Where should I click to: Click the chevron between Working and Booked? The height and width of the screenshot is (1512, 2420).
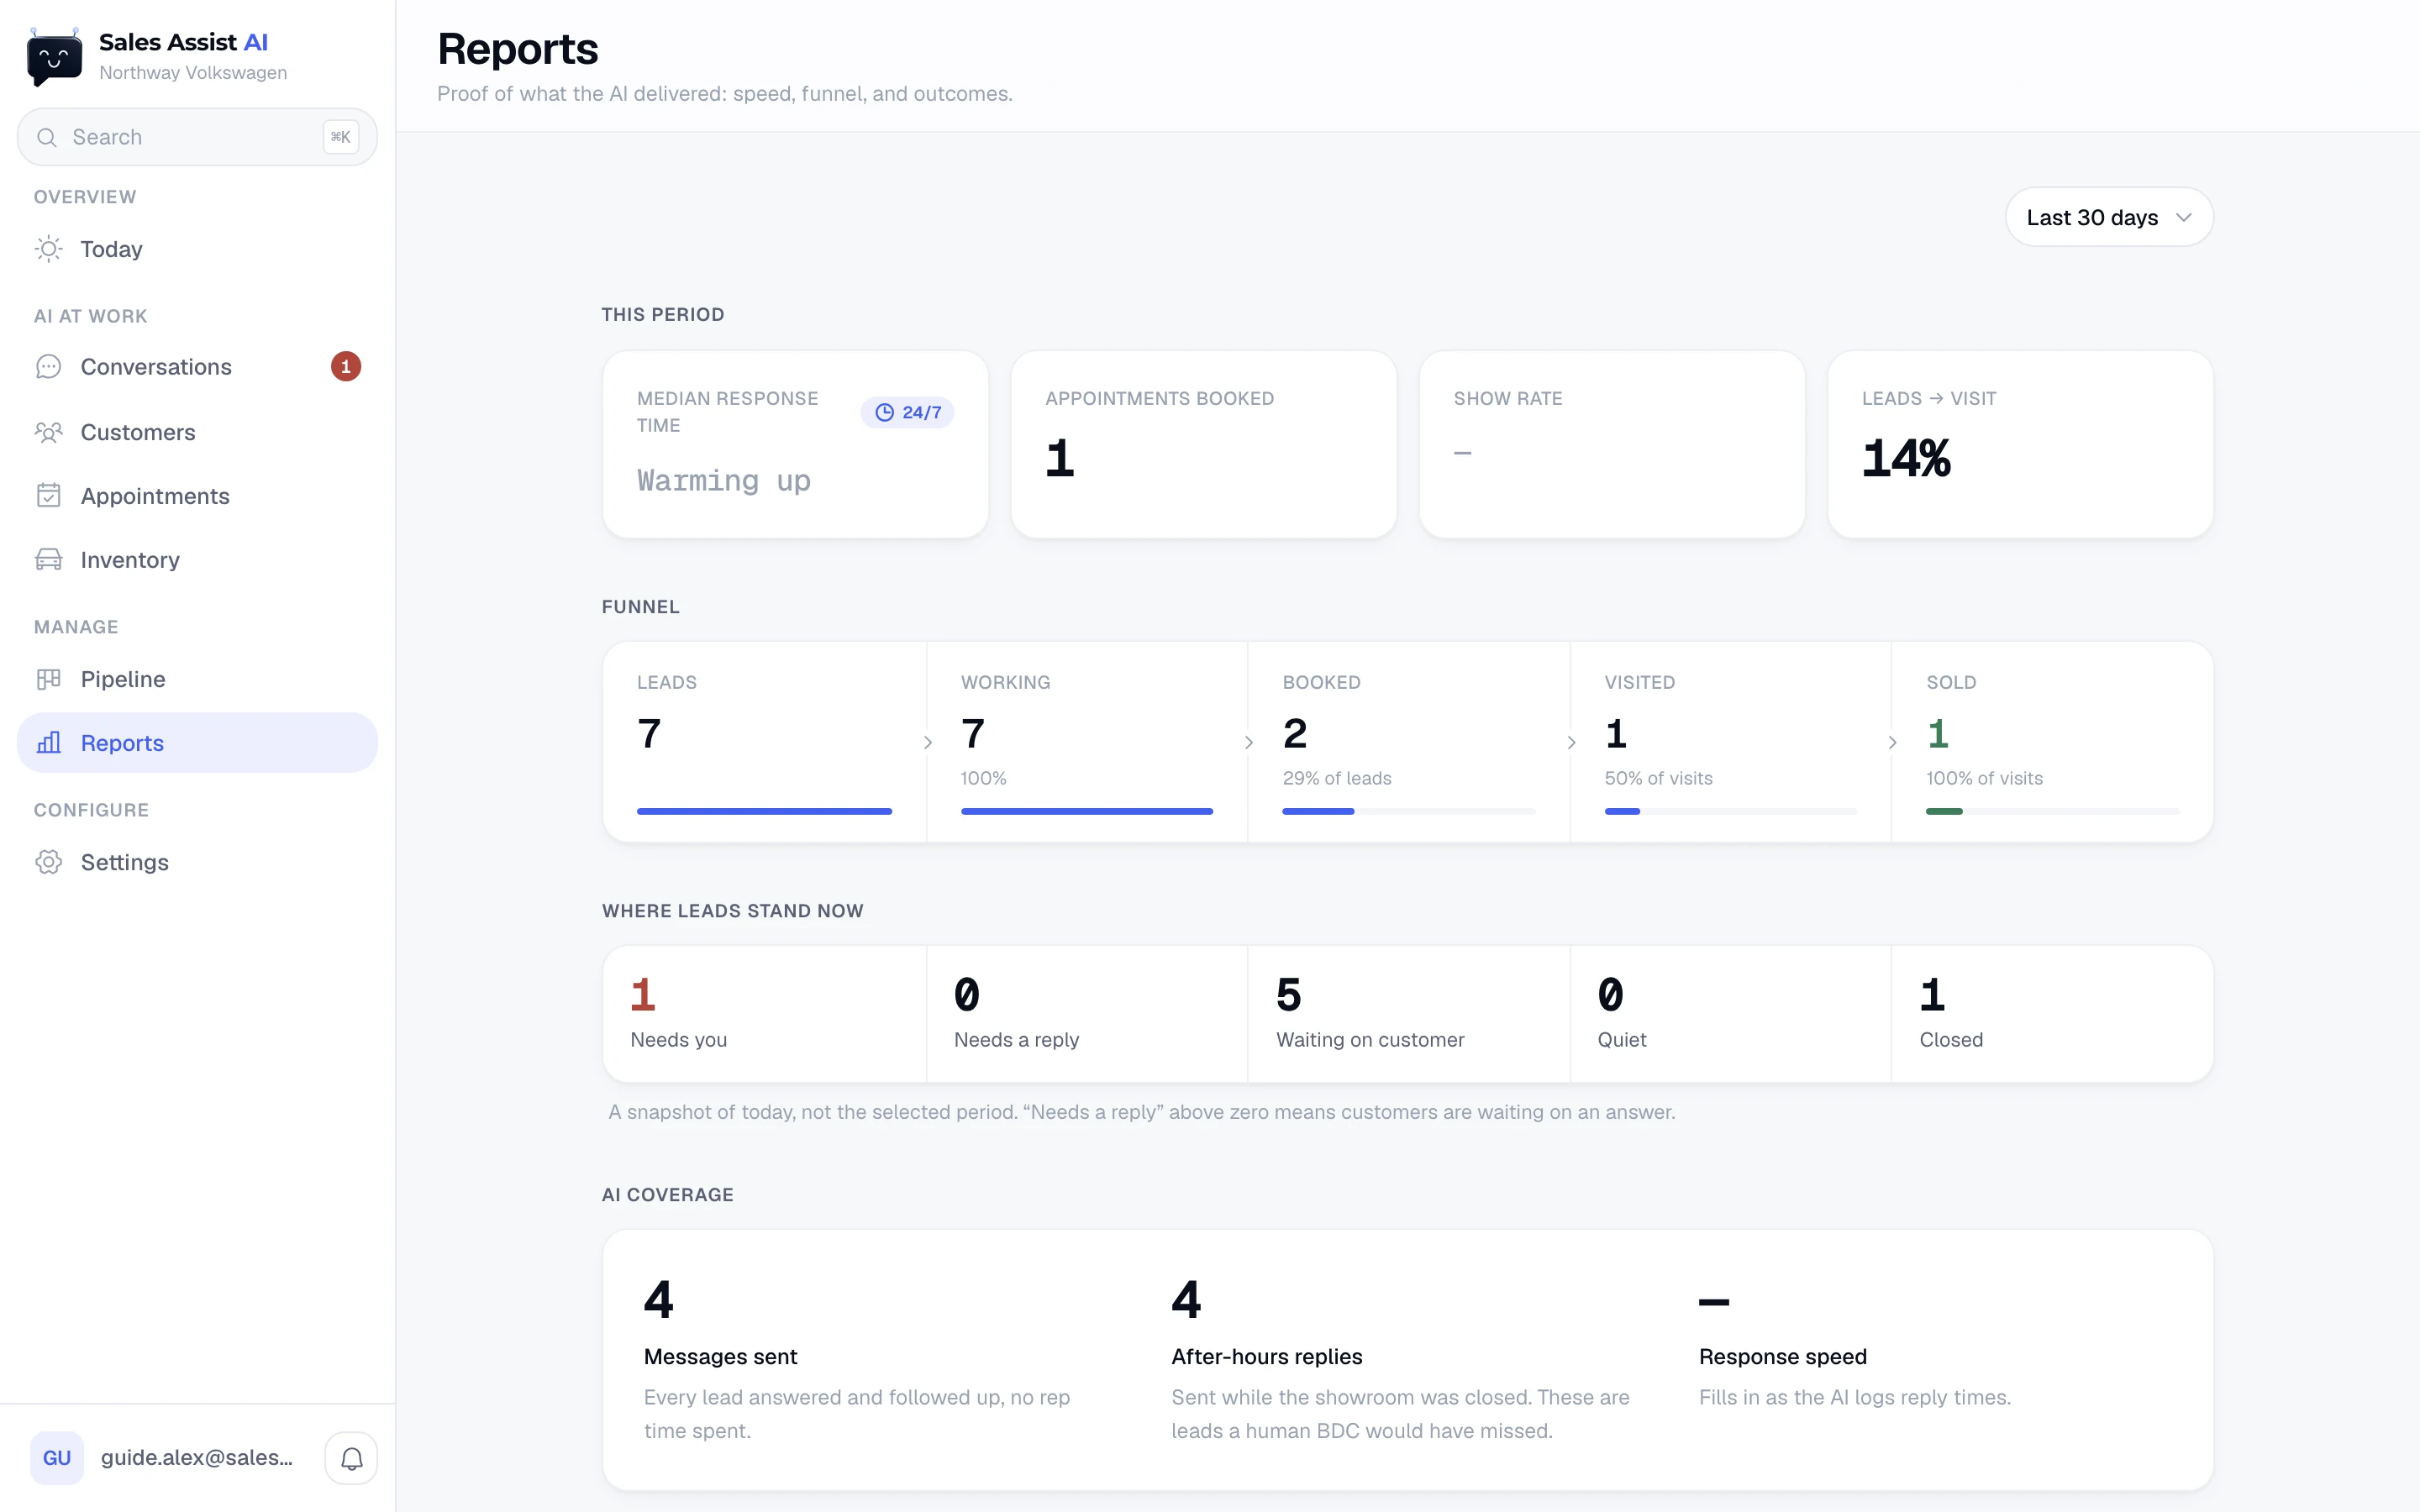pyautogui.click(x=1249, y=742)
